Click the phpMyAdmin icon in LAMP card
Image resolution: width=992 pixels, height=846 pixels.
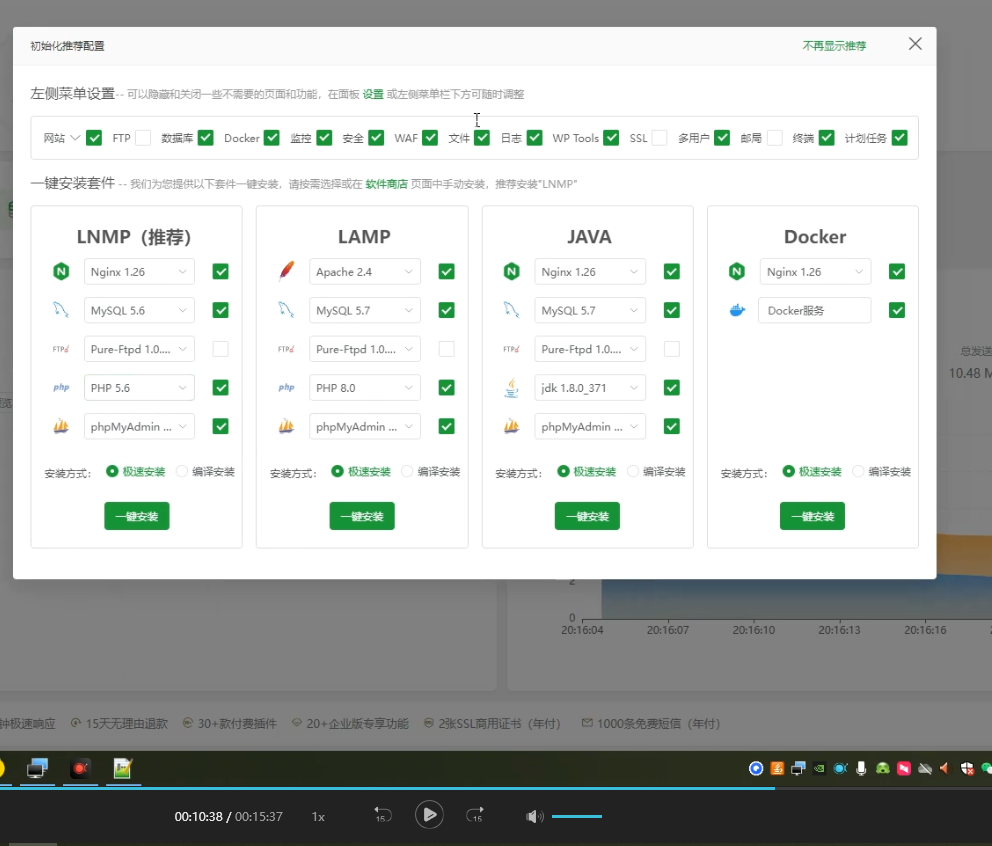click(x=286, y=426)
